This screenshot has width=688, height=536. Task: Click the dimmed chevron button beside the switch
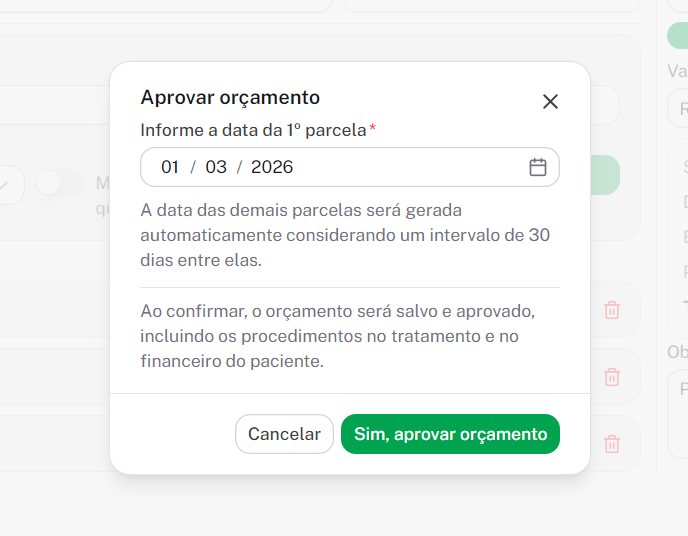pyautogui.click(x=8, y=184)
